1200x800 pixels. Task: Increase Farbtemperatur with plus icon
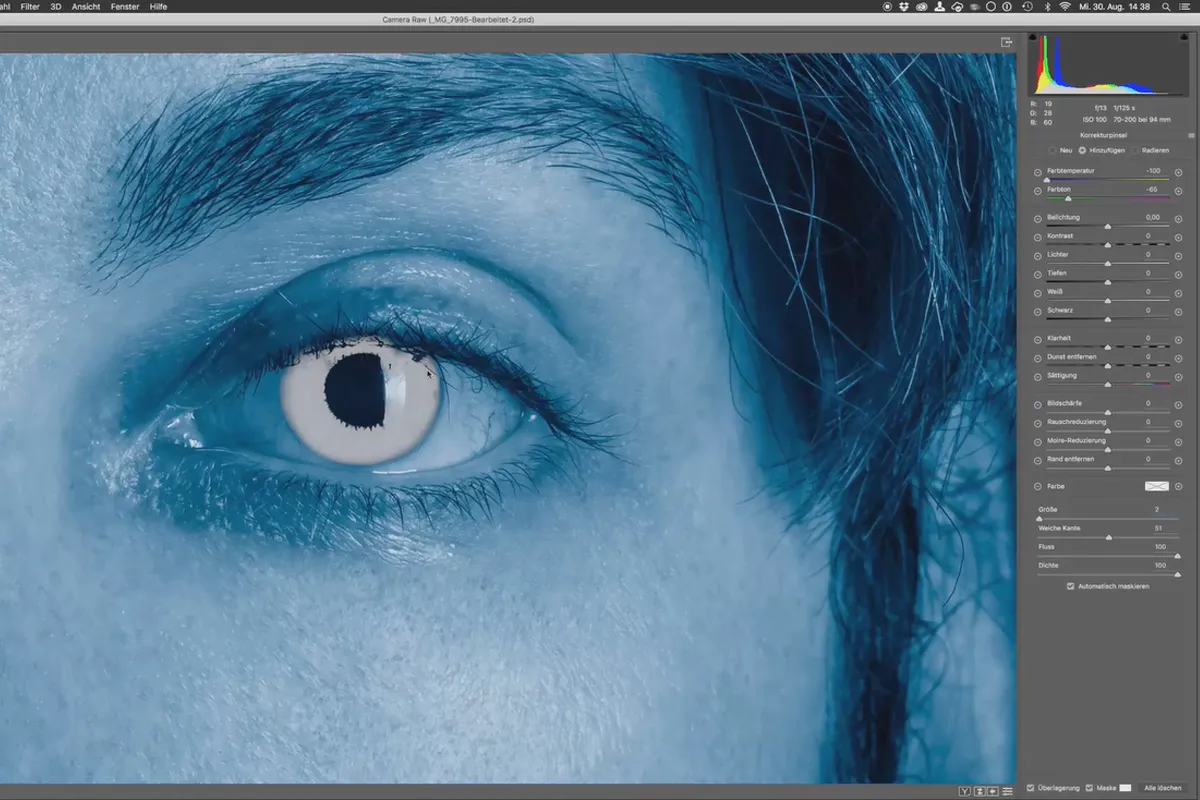pyautogui.click(x=1178, y=173)
